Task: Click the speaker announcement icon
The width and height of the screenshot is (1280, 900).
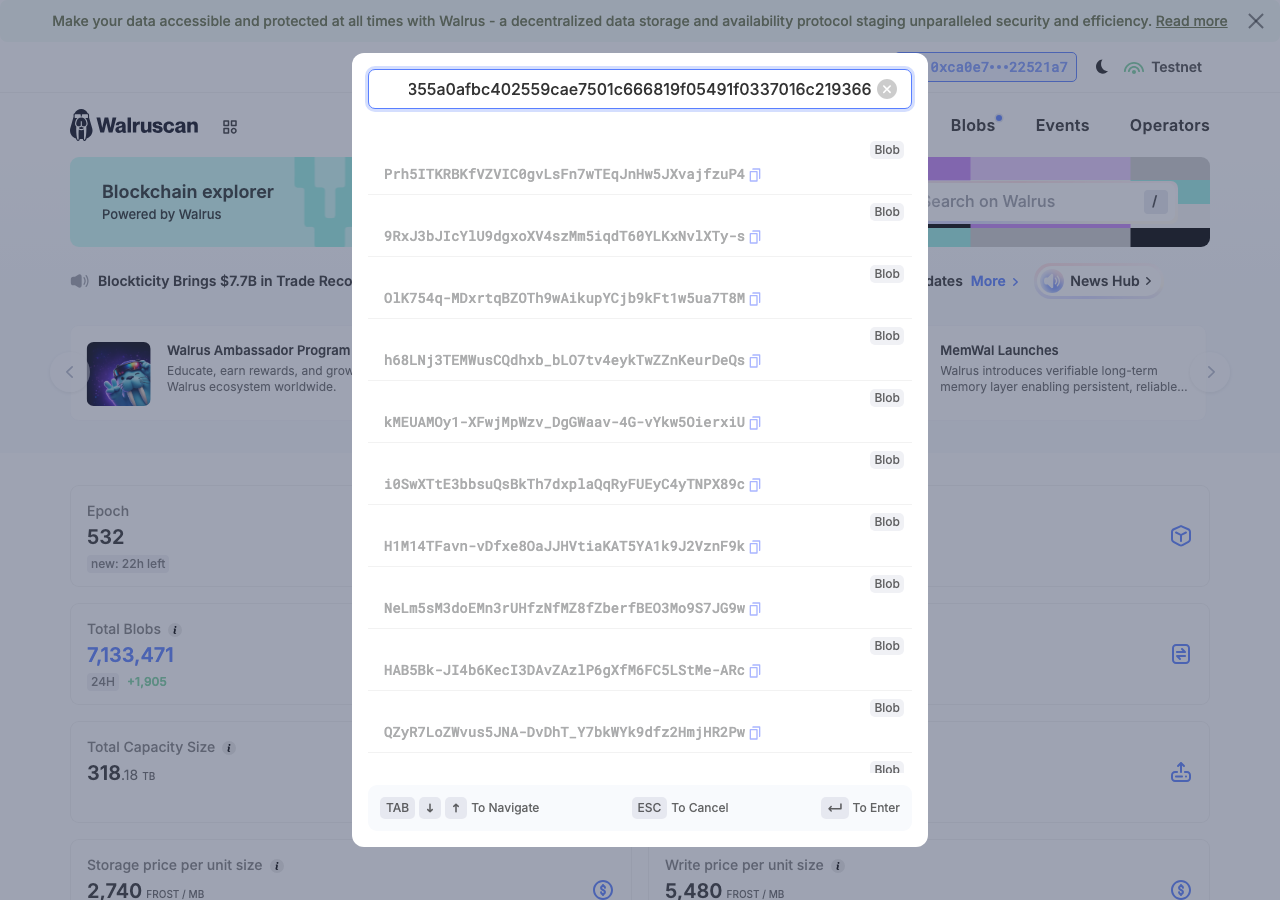Action: click(80, 281)
